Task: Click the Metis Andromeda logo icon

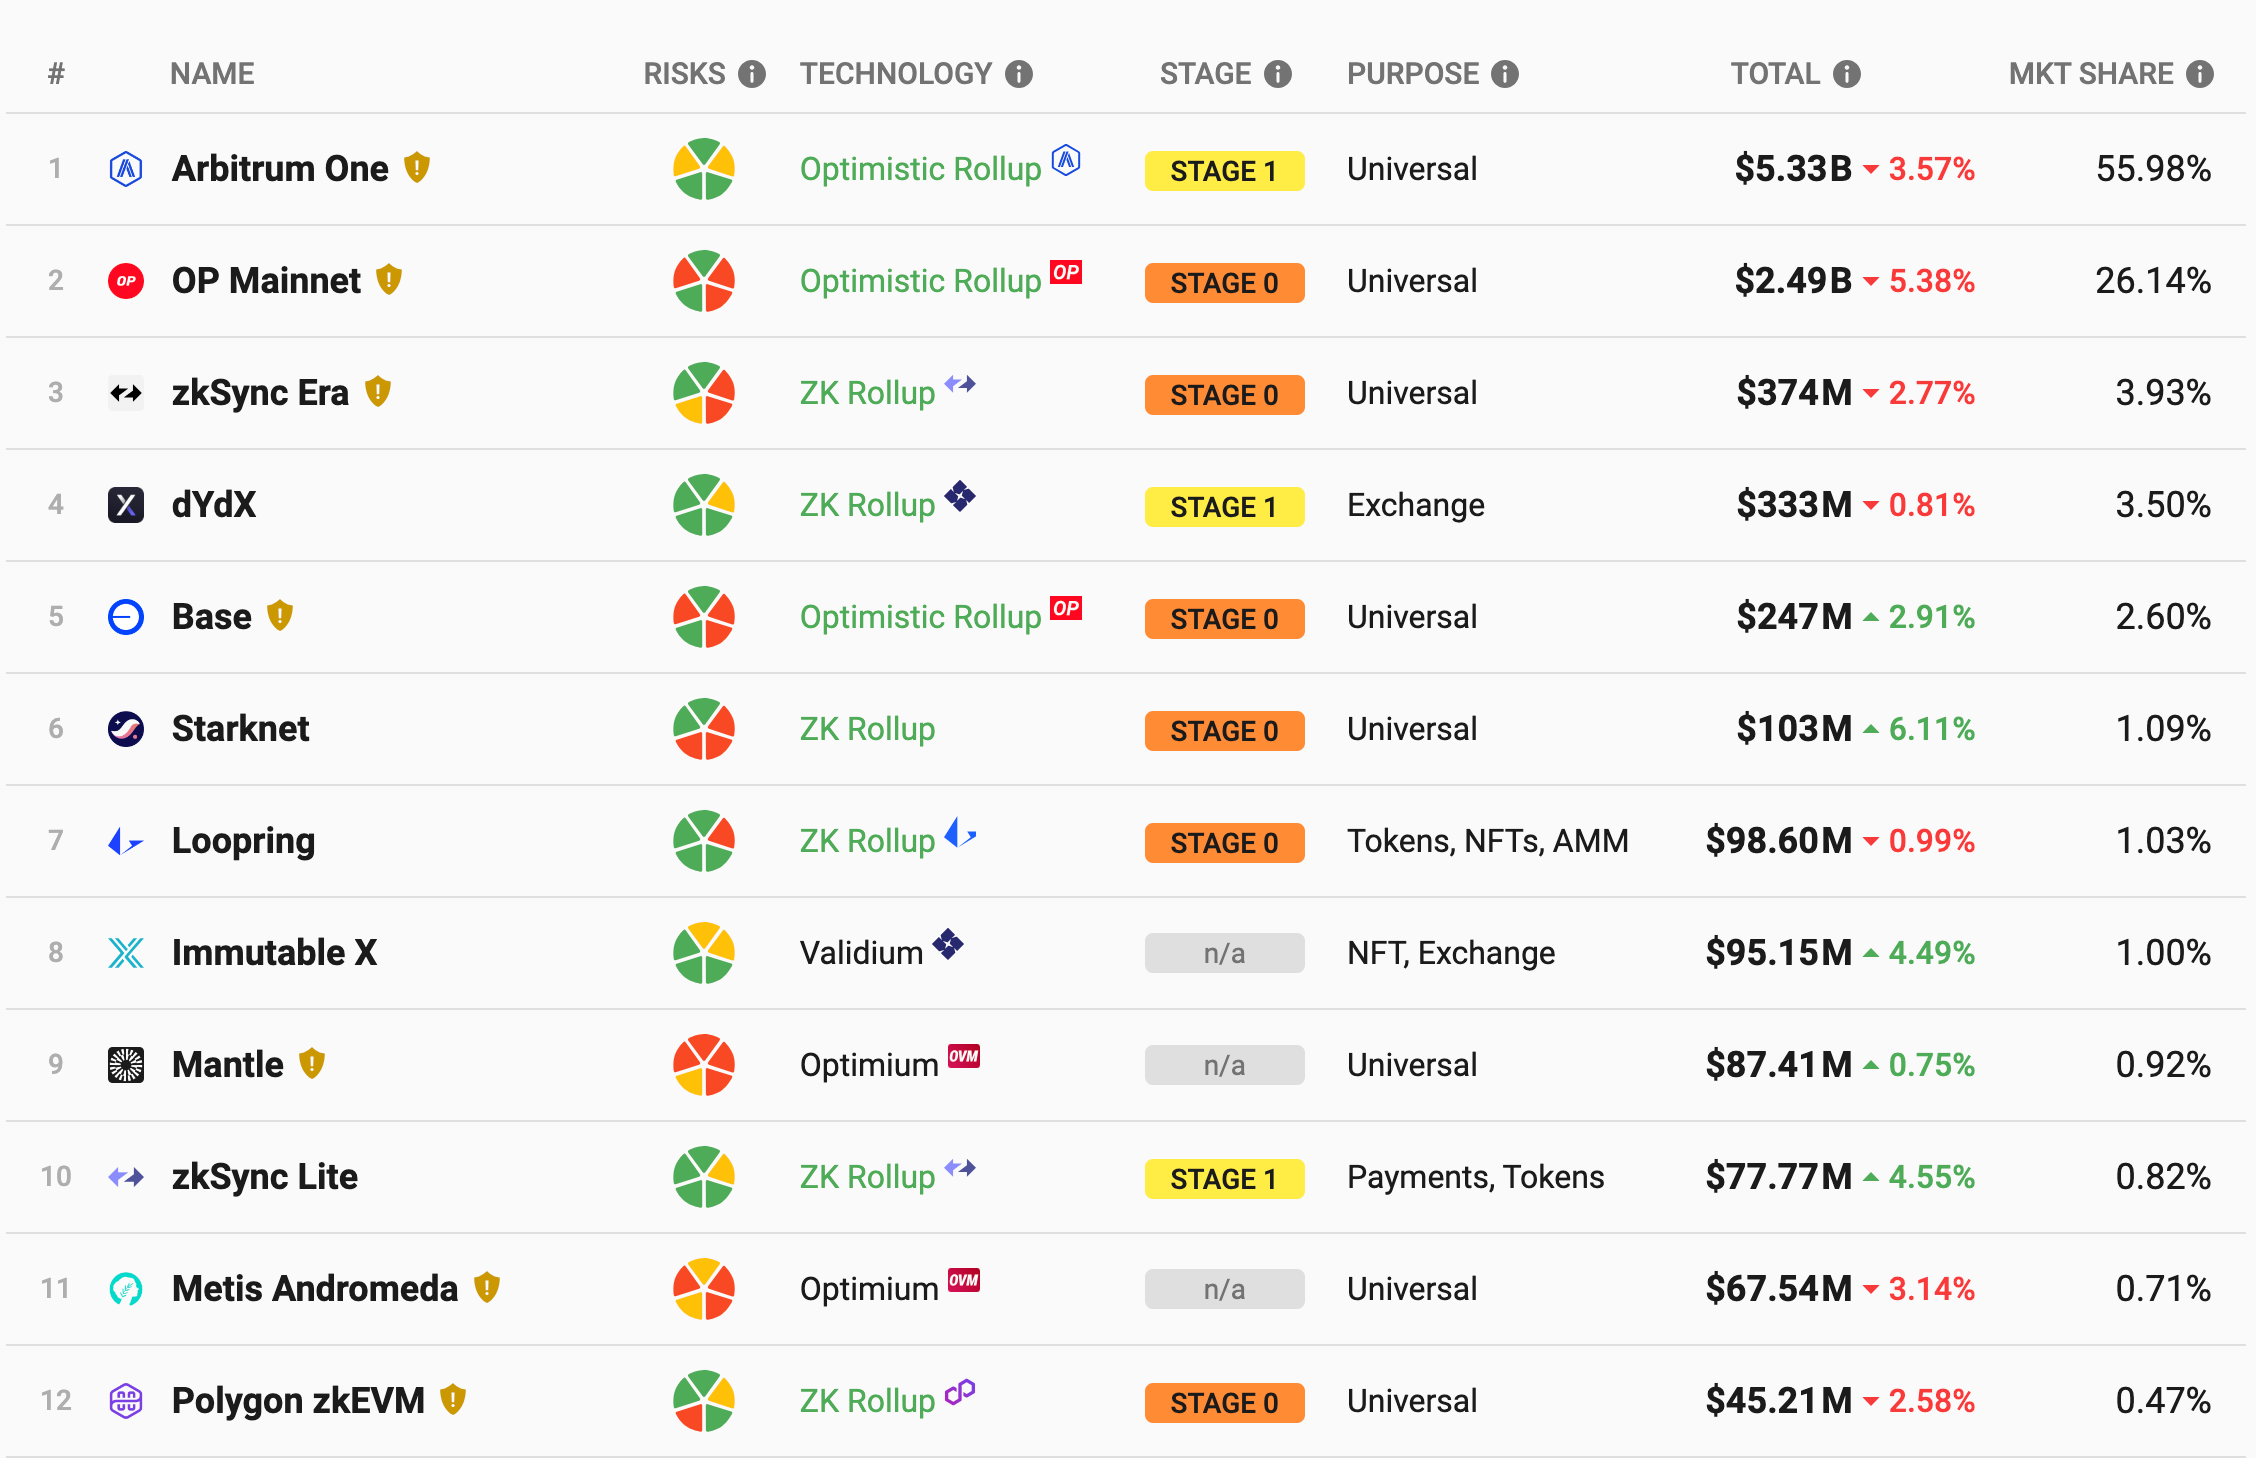Action: (x=126, y=1289)
